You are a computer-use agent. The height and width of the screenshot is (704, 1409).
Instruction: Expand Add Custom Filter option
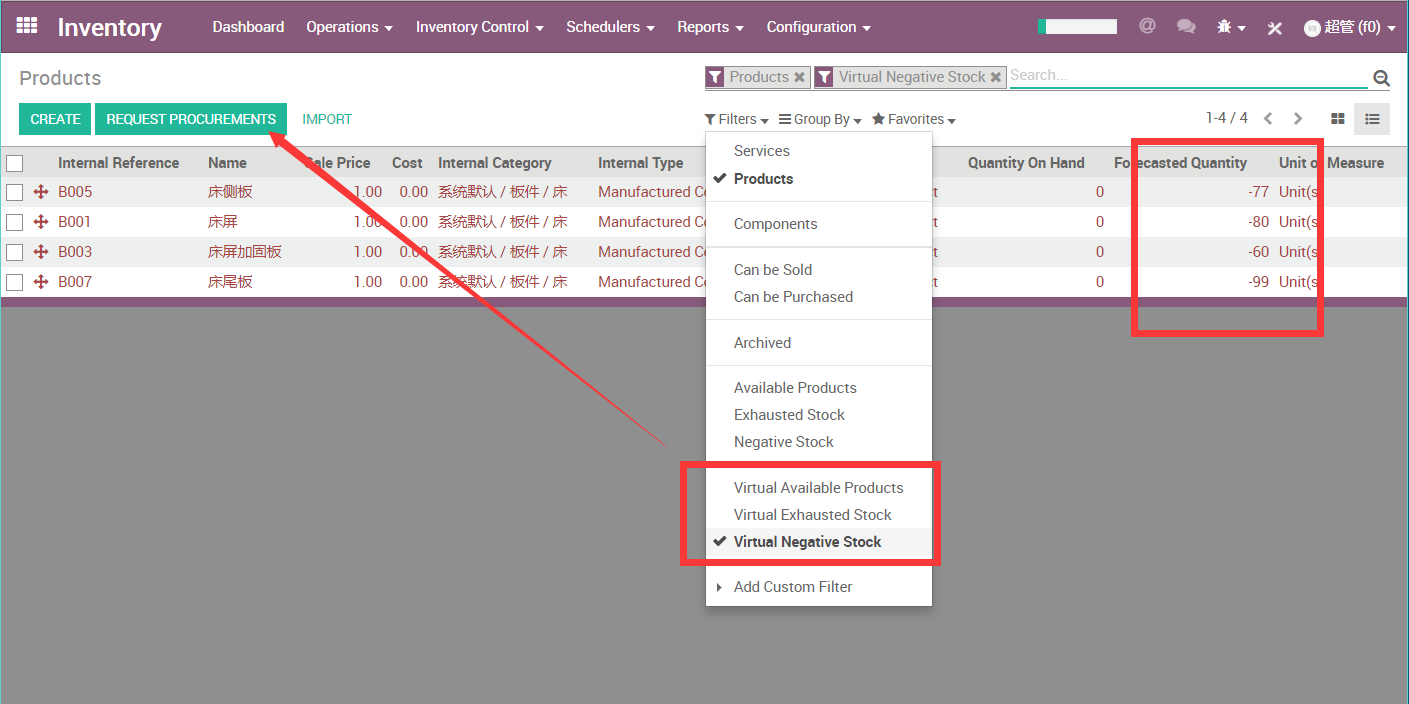coord(792,587)
